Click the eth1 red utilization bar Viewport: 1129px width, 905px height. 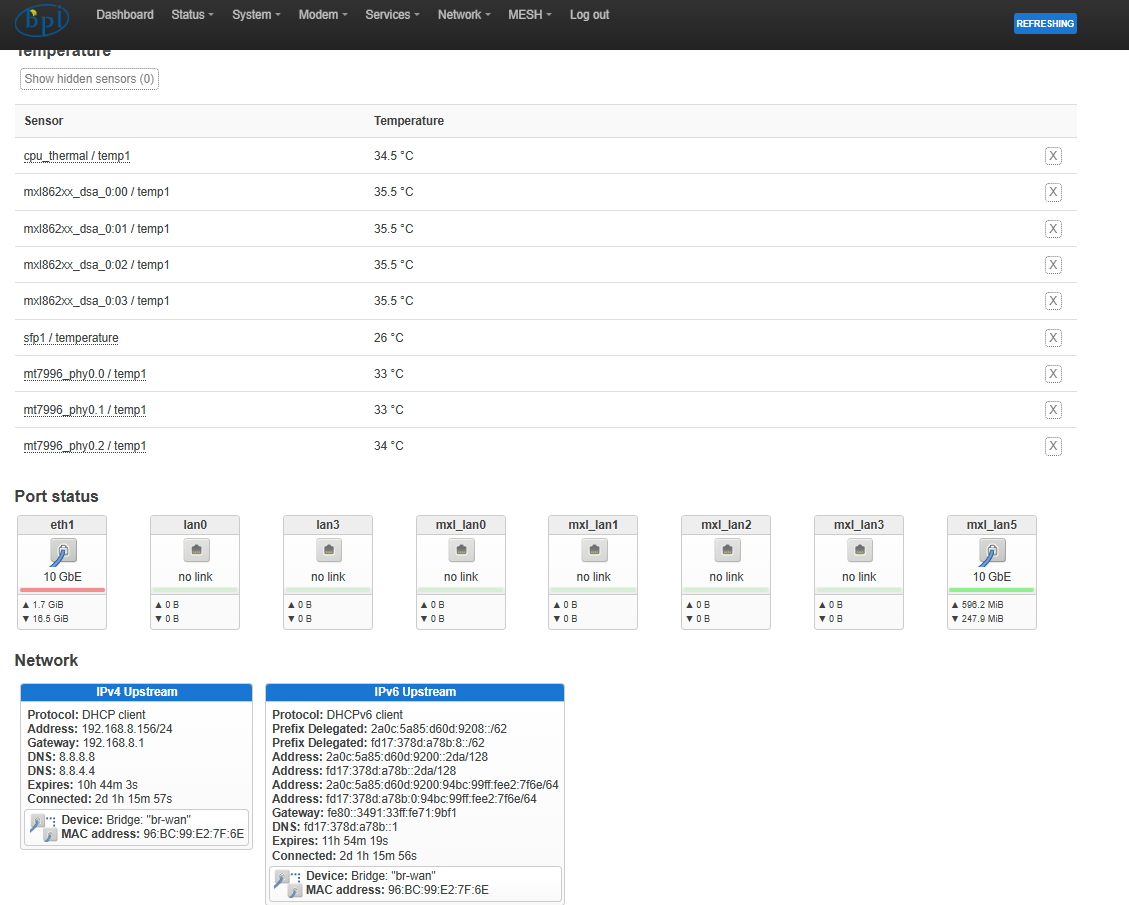[62, 590]
